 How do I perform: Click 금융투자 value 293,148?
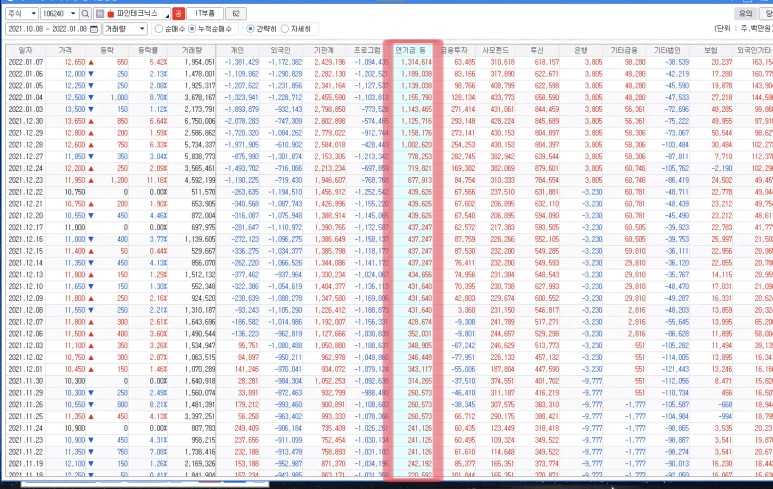click(x=463, y=121)
